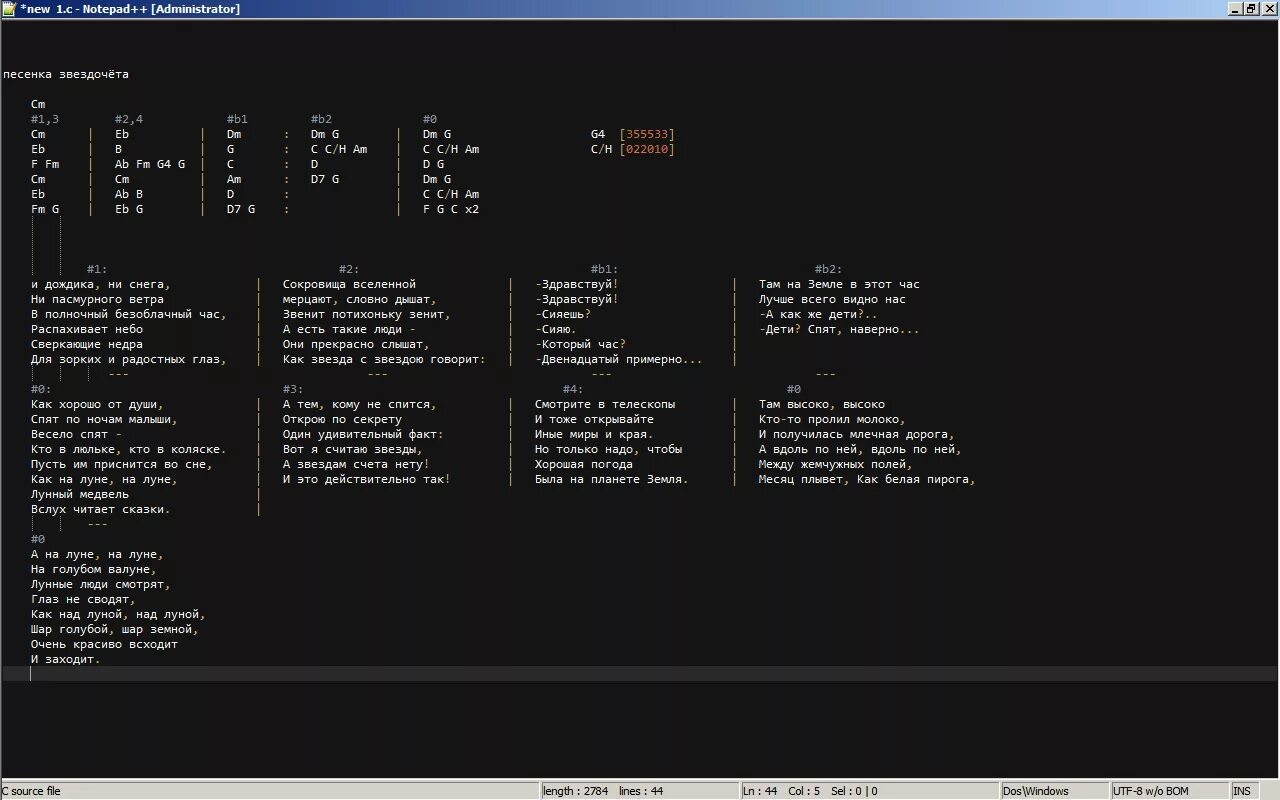Image resolution: width=1280 pixels, height=800 pixels.
Task: Click the title text '*new 1.c - Notepad++ [Administrator]'
Action: click(x=130, y=9)
